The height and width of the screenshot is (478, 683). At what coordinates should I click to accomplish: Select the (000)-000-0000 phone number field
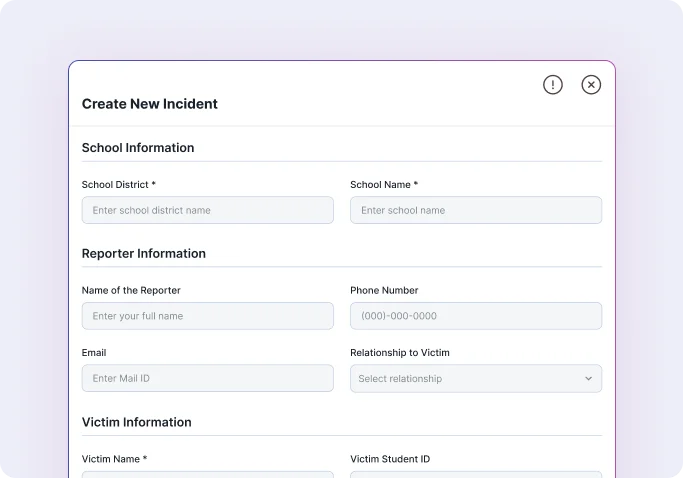coord(476,316)
